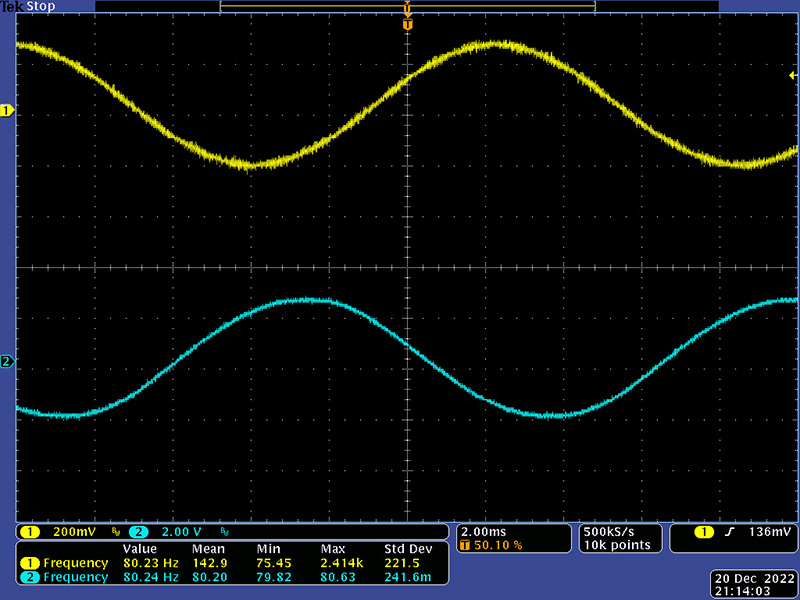Click the 2.00ms timebase readout
Viewport: 800px width, 600px height.
pos(484,532)
